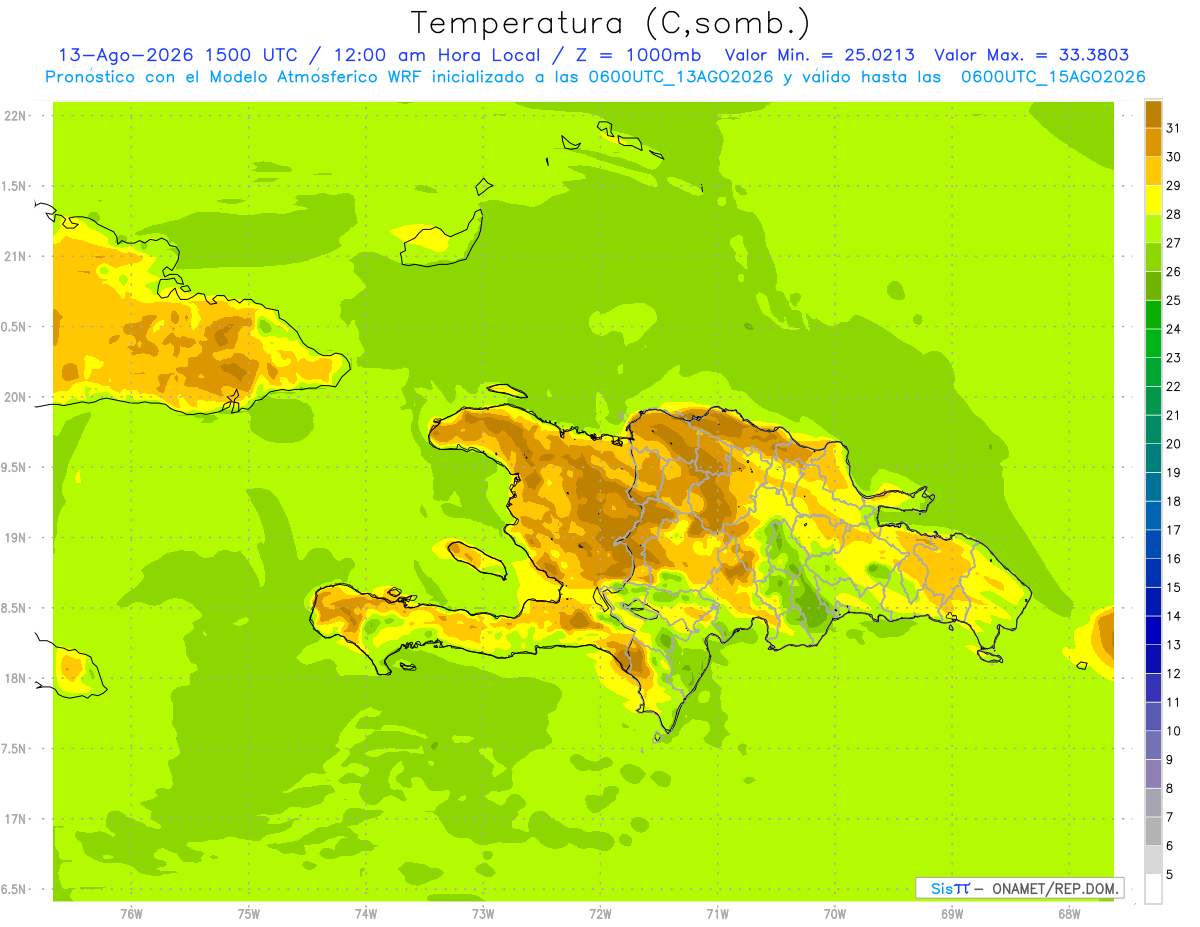
Task: Click the teal legend band between 19 and 20
Action: click(x=1153, y=458)
